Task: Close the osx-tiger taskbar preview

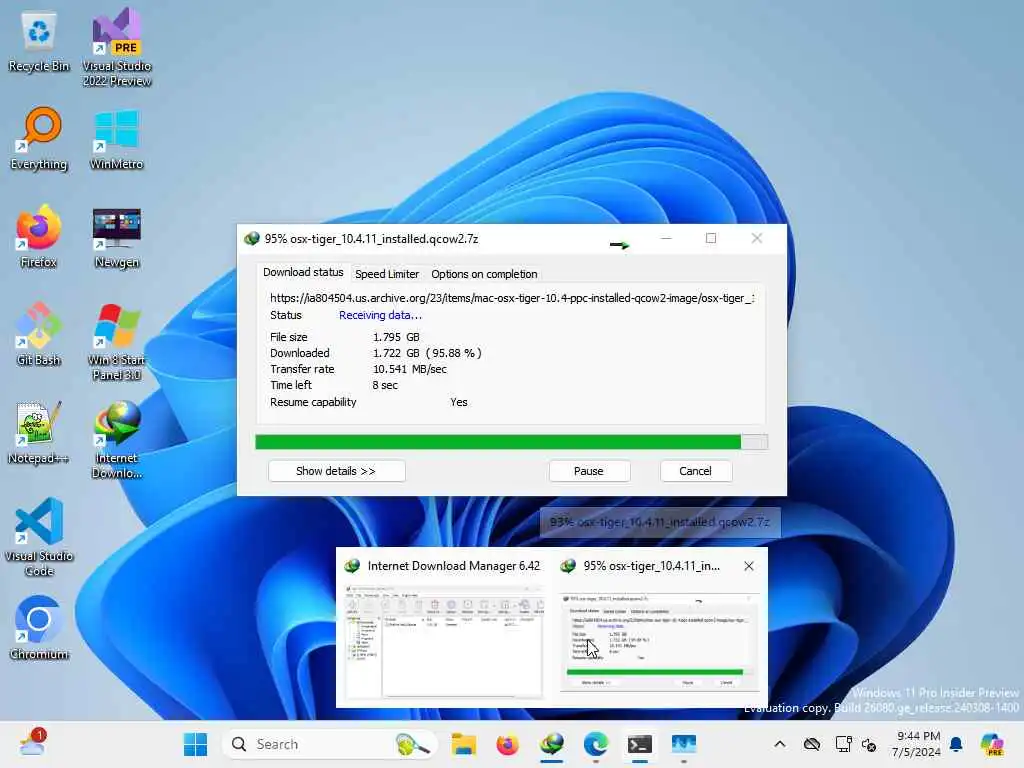Action: [748, 566]
